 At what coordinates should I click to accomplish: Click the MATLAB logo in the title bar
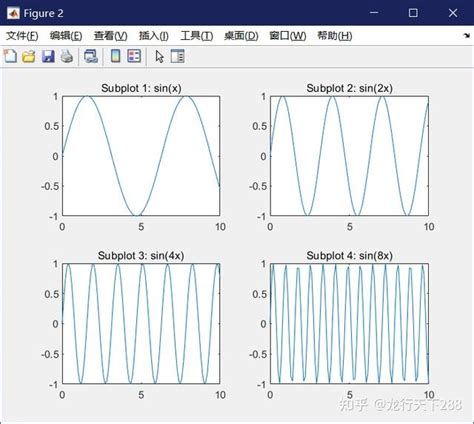13,13
